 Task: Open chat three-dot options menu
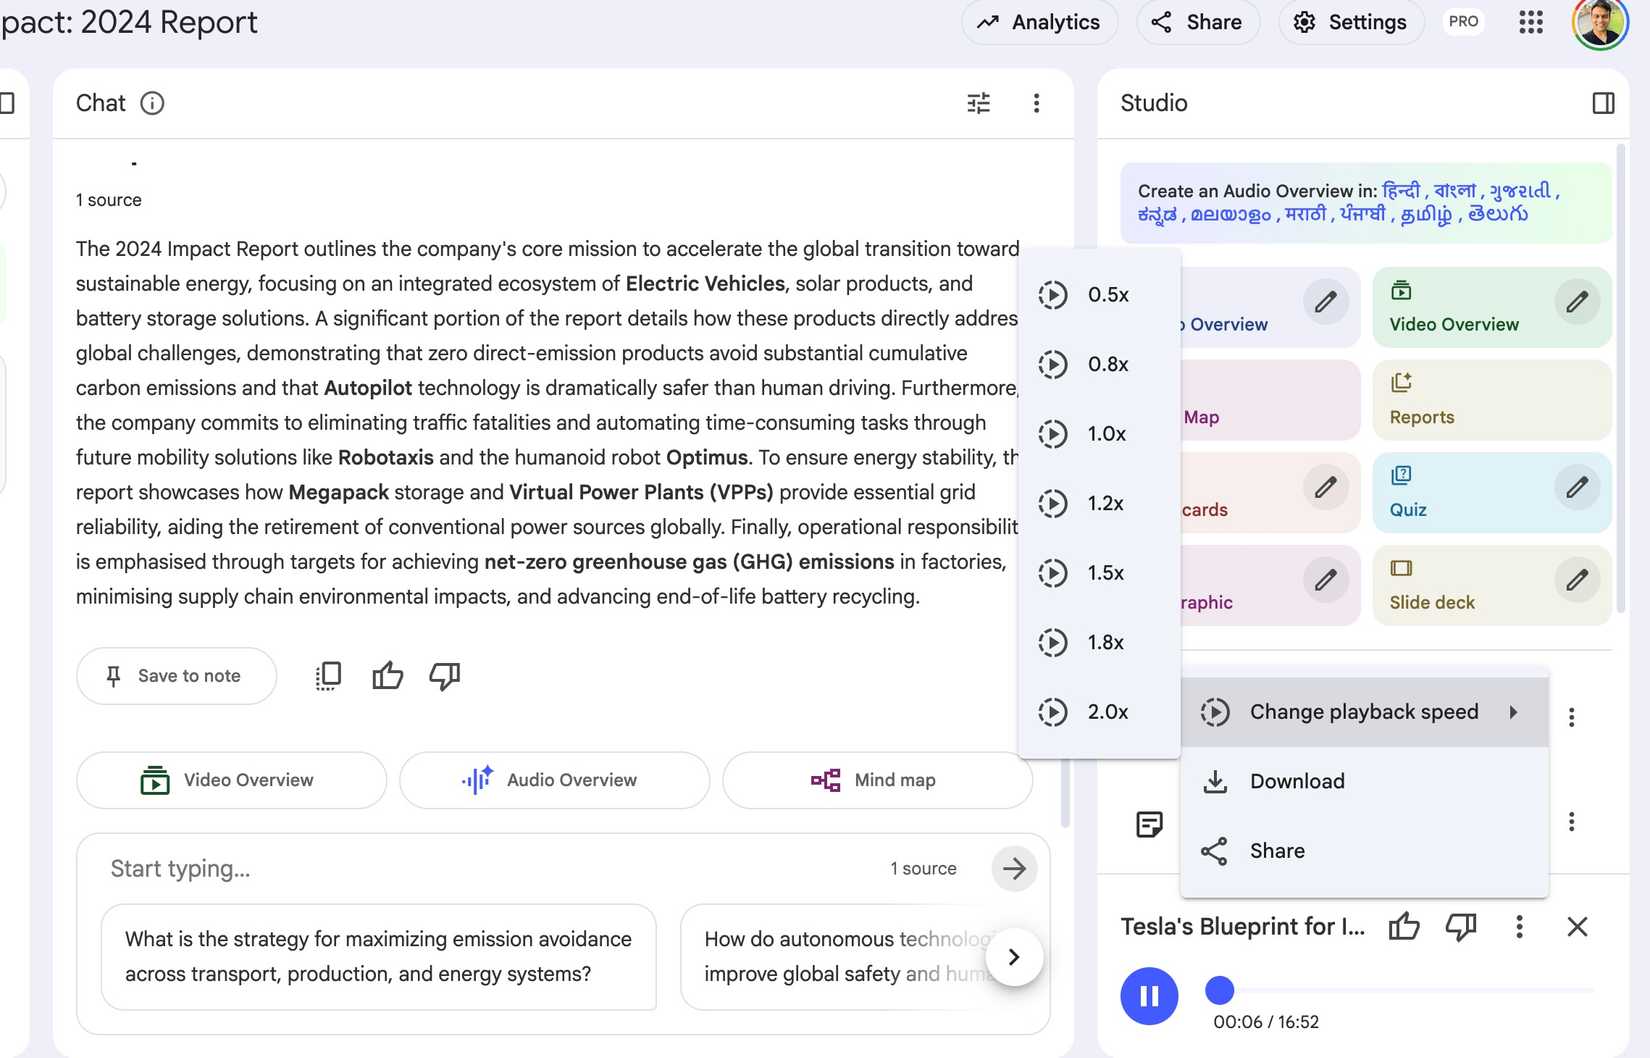point(1036,103)
